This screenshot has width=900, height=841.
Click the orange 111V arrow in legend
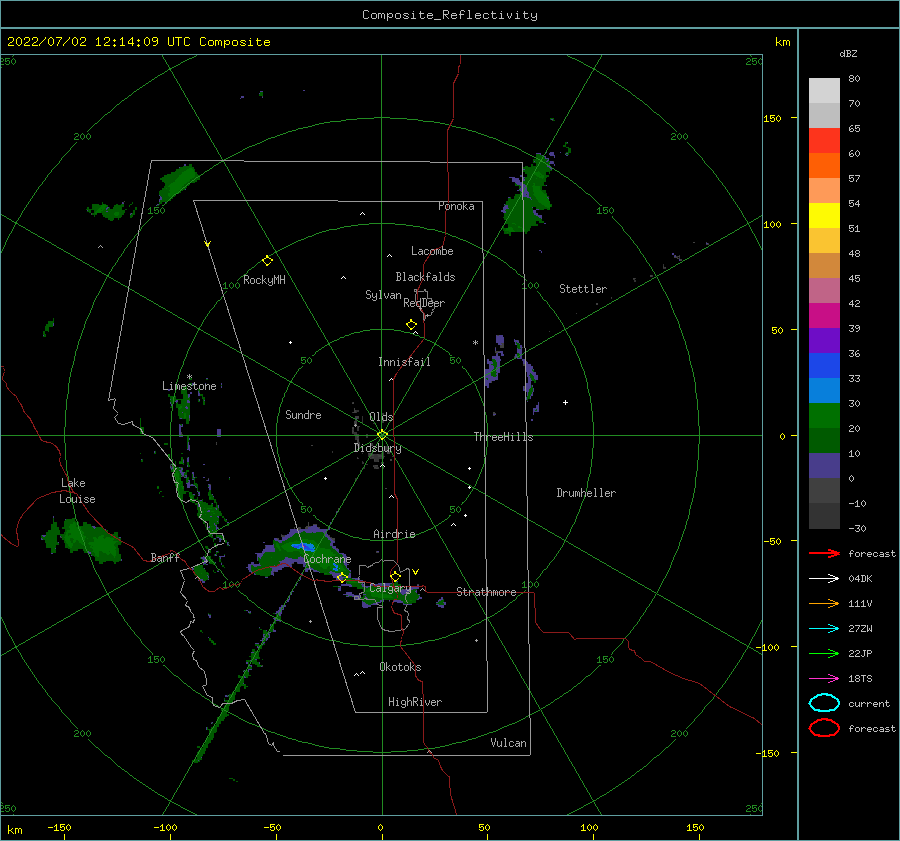click(824, 603)
